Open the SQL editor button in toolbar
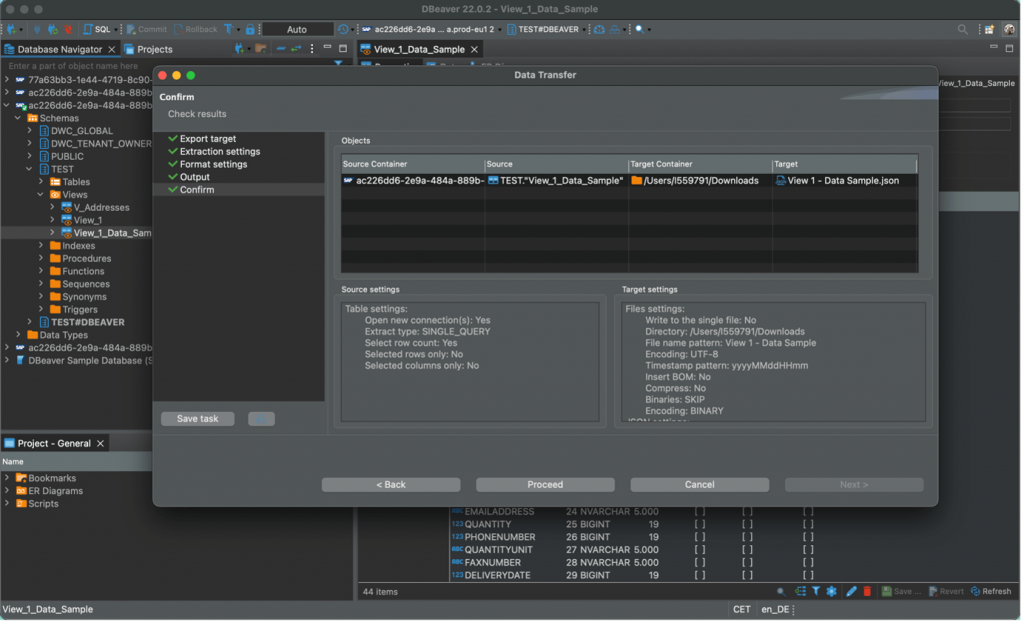 pos(97,29)
